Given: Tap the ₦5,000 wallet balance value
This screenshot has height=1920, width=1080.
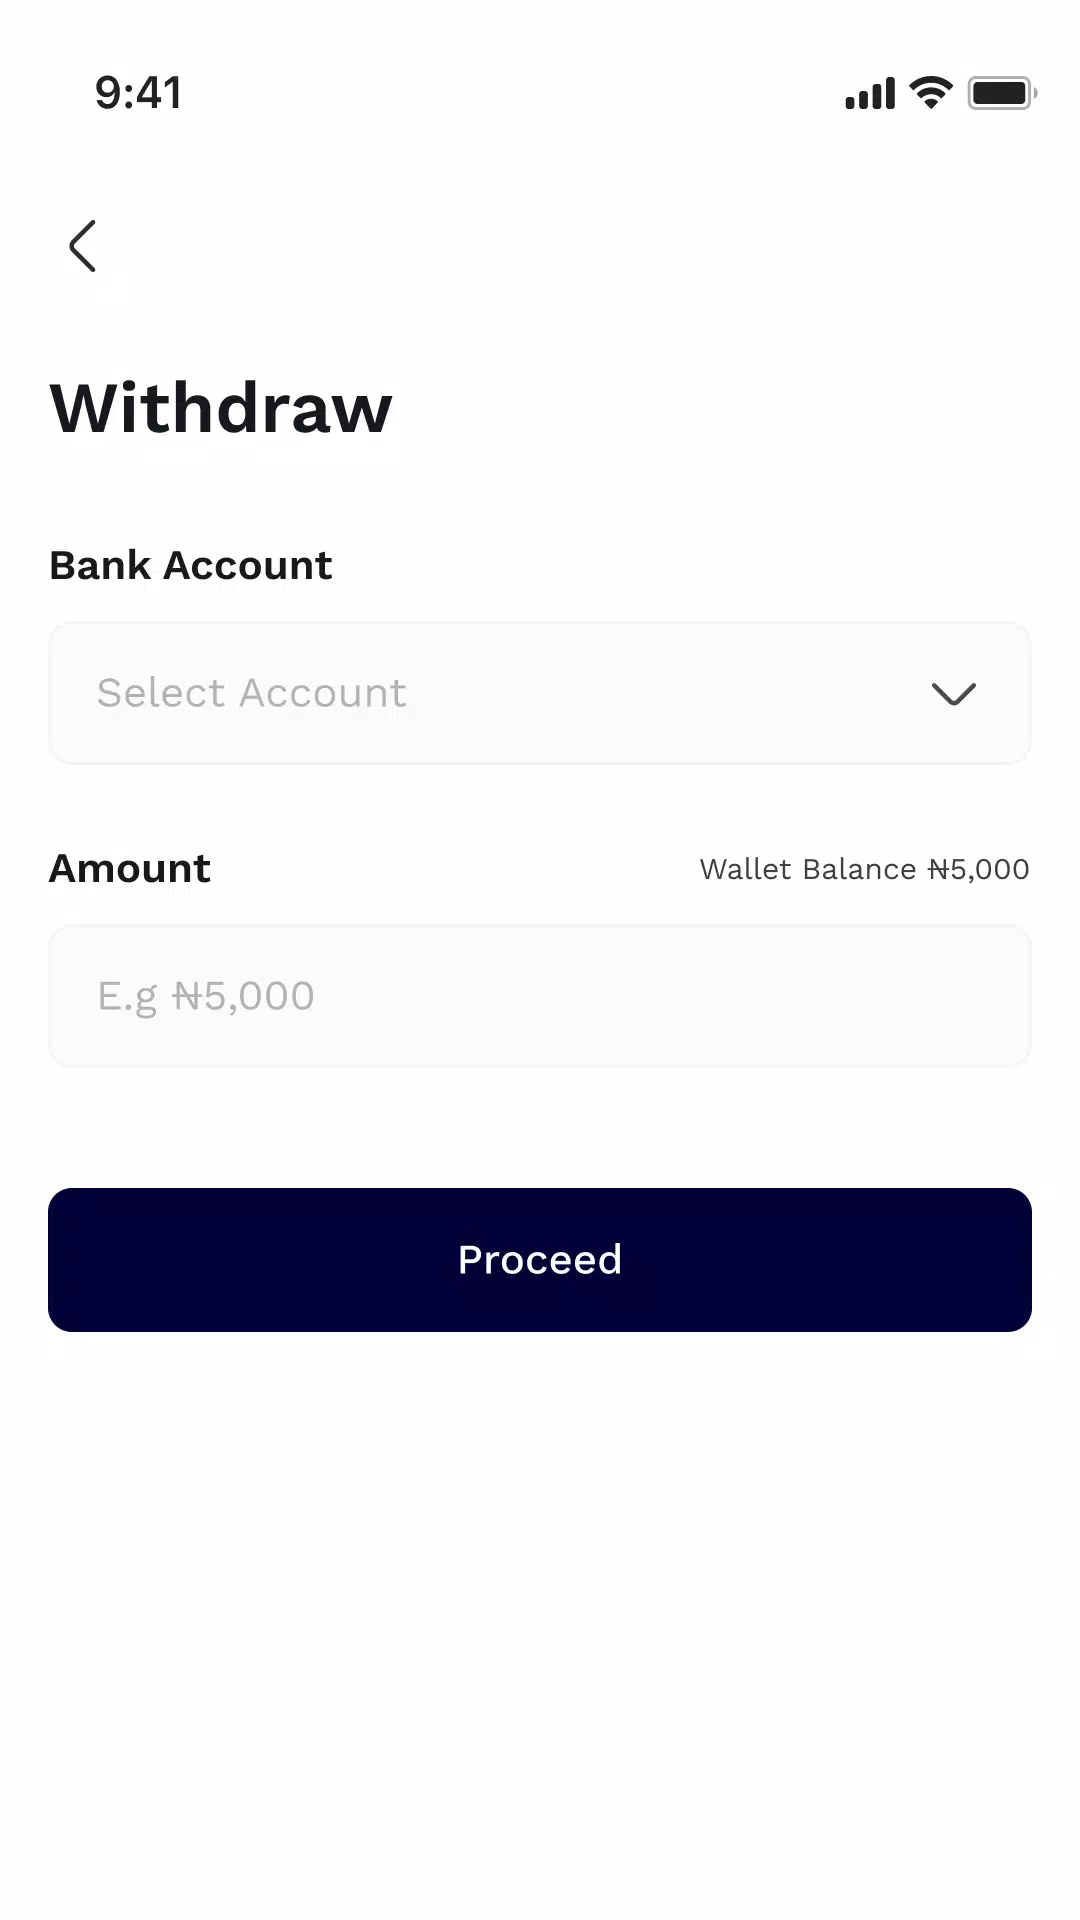Looking at the screenshot, I should 979,869.
